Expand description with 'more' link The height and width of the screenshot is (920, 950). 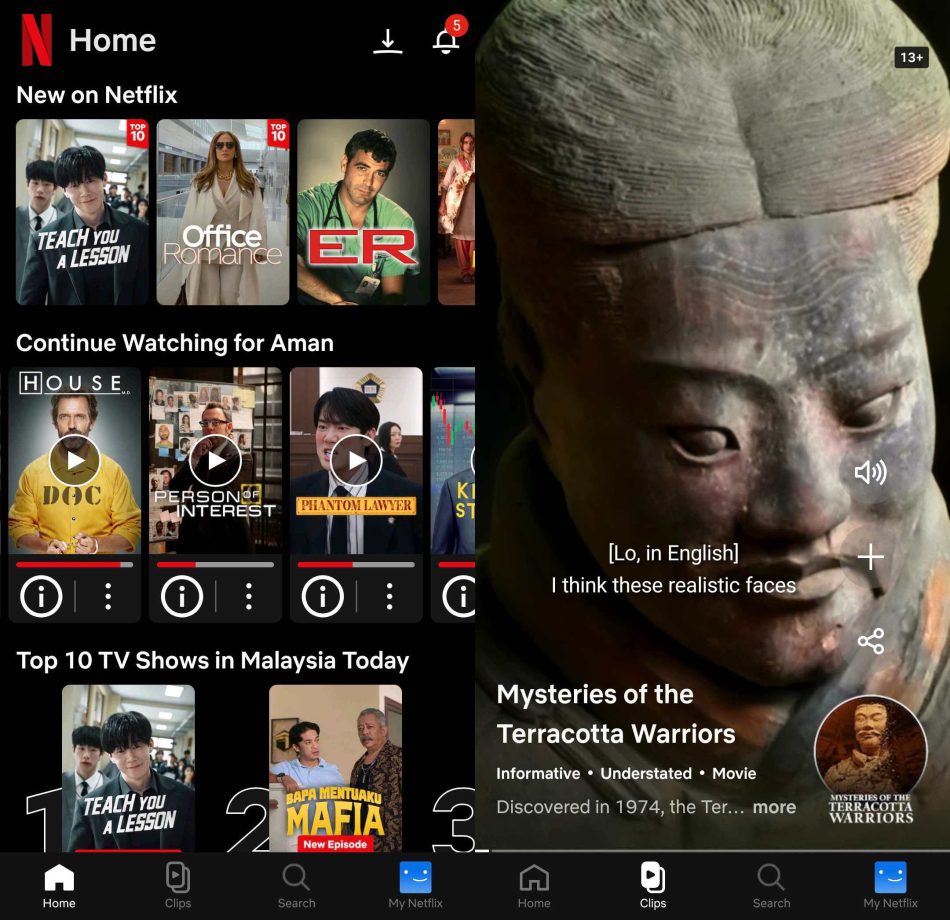coord(774,807)
